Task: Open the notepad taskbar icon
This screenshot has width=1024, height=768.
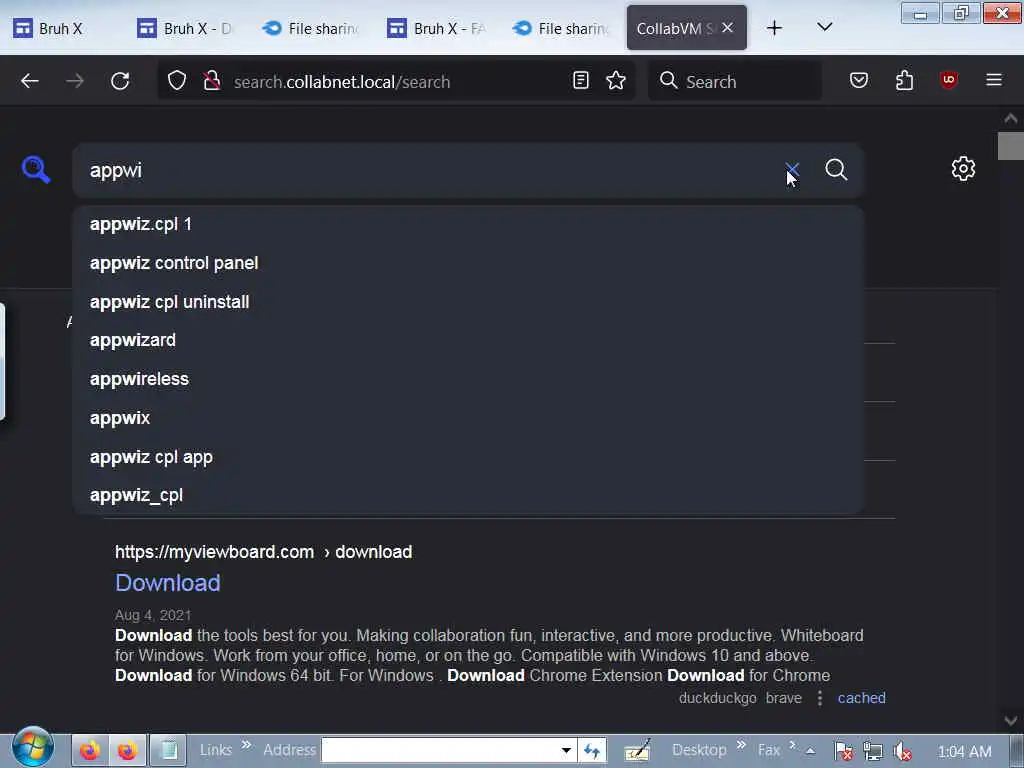Action: pyautogui.click(x=168, y=750)
